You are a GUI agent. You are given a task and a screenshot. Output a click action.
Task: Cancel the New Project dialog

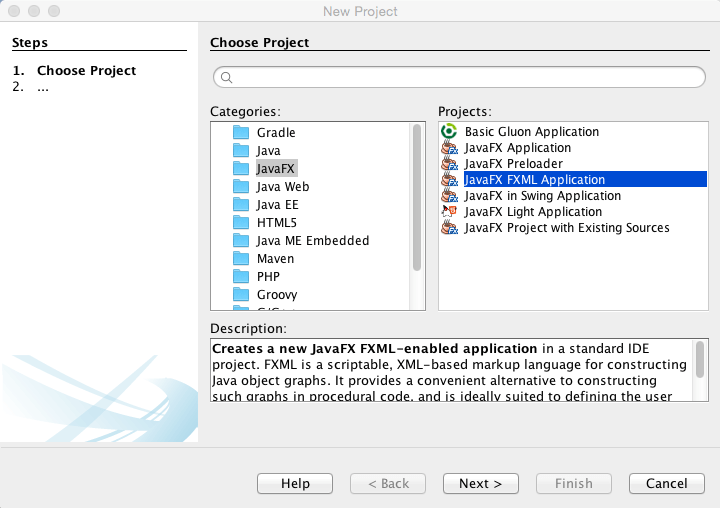[666, 483]
